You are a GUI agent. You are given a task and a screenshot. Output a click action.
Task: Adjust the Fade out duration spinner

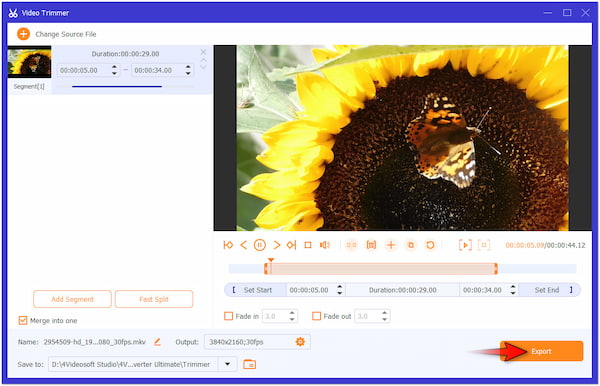(385, 316)
